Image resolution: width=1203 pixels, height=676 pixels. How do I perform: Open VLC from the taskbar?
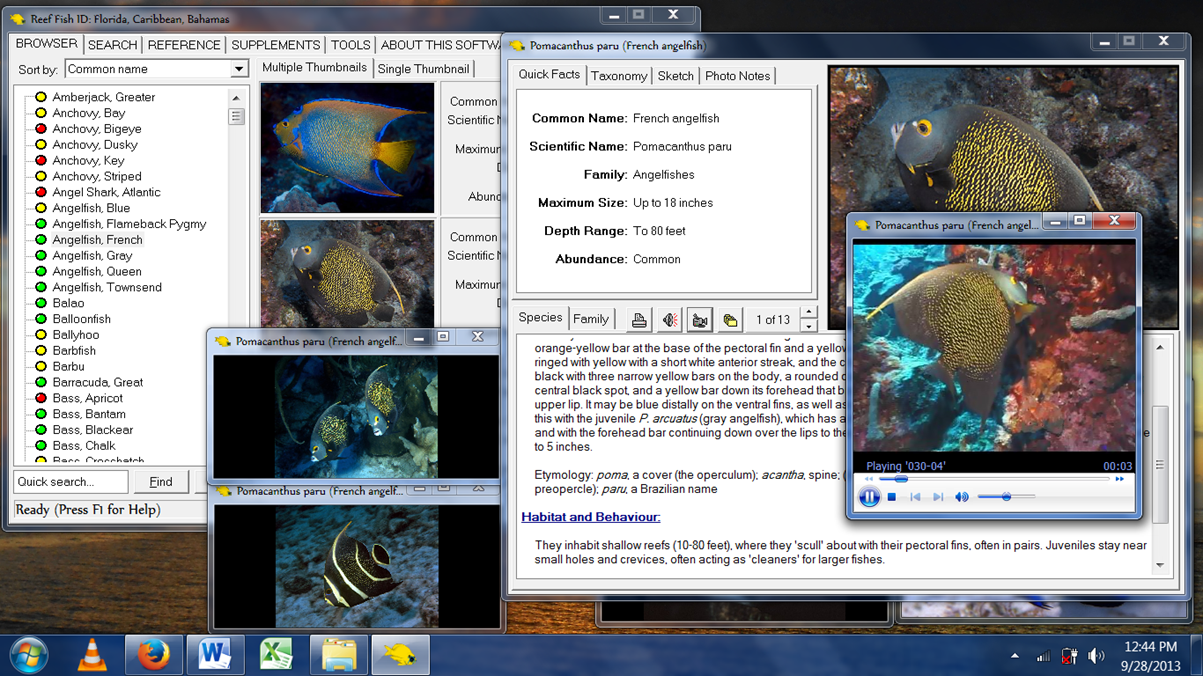point(92,655)
